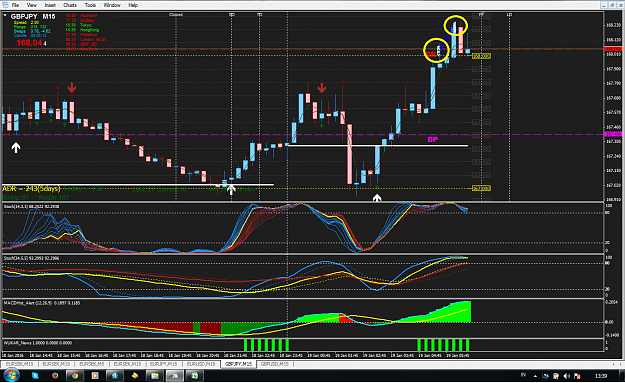Image resolution: width=625 pixels, height=383 pixels.
Task: Click the magenta DP pivot label
Action: coord(432,139)
